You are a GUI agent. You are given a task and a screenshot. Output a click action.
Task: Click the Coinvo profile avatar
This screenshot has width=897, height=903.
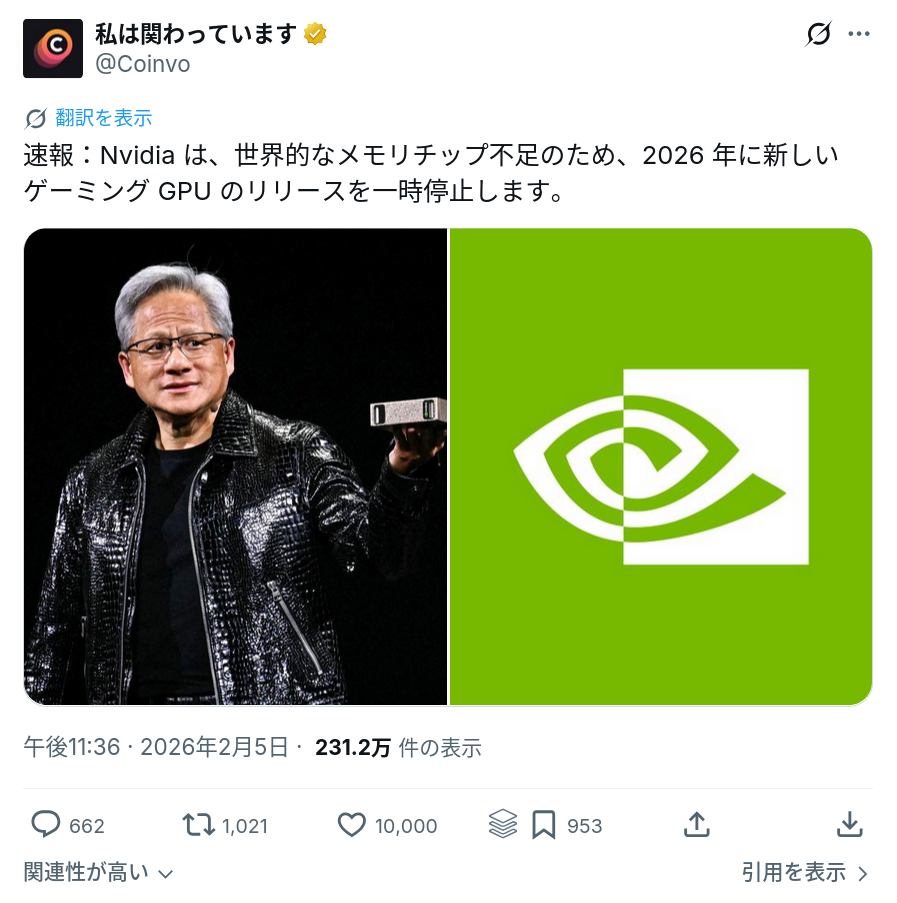(x=53, y=48)
